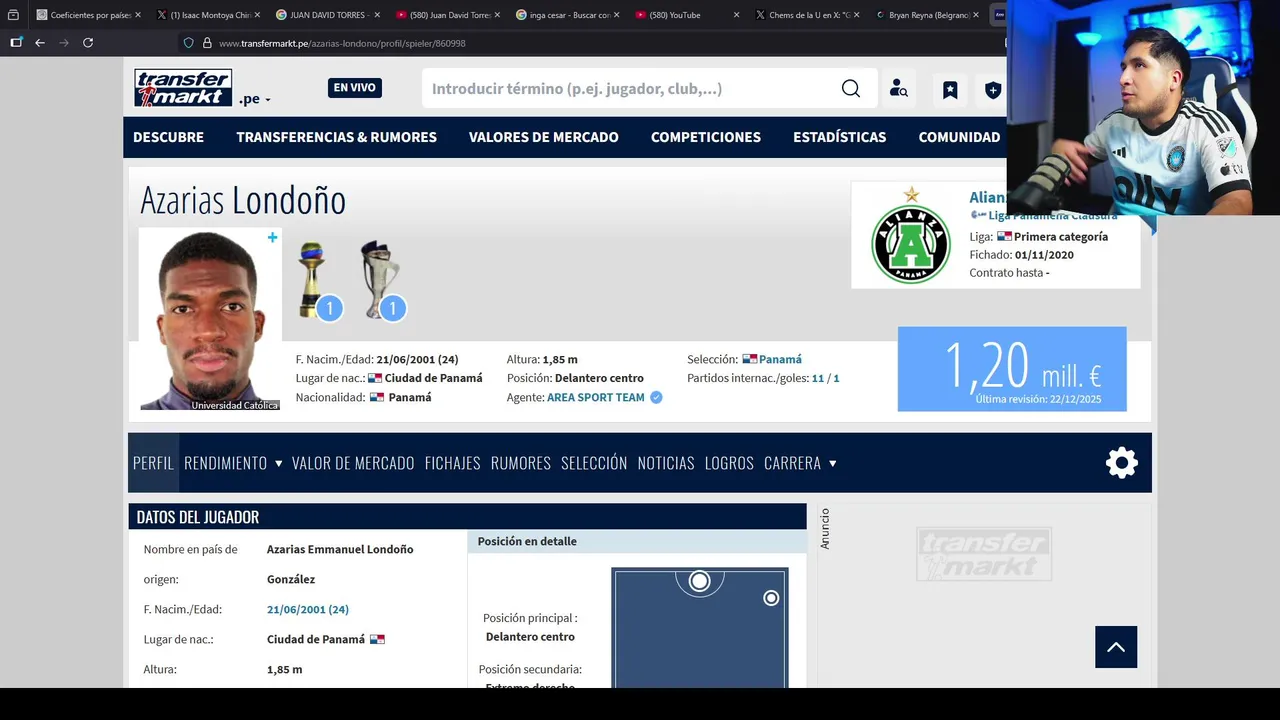This screenshot has width=1280, height=720.
Task: Select the LOGROS tab
Action: click(x=729, y=463)
